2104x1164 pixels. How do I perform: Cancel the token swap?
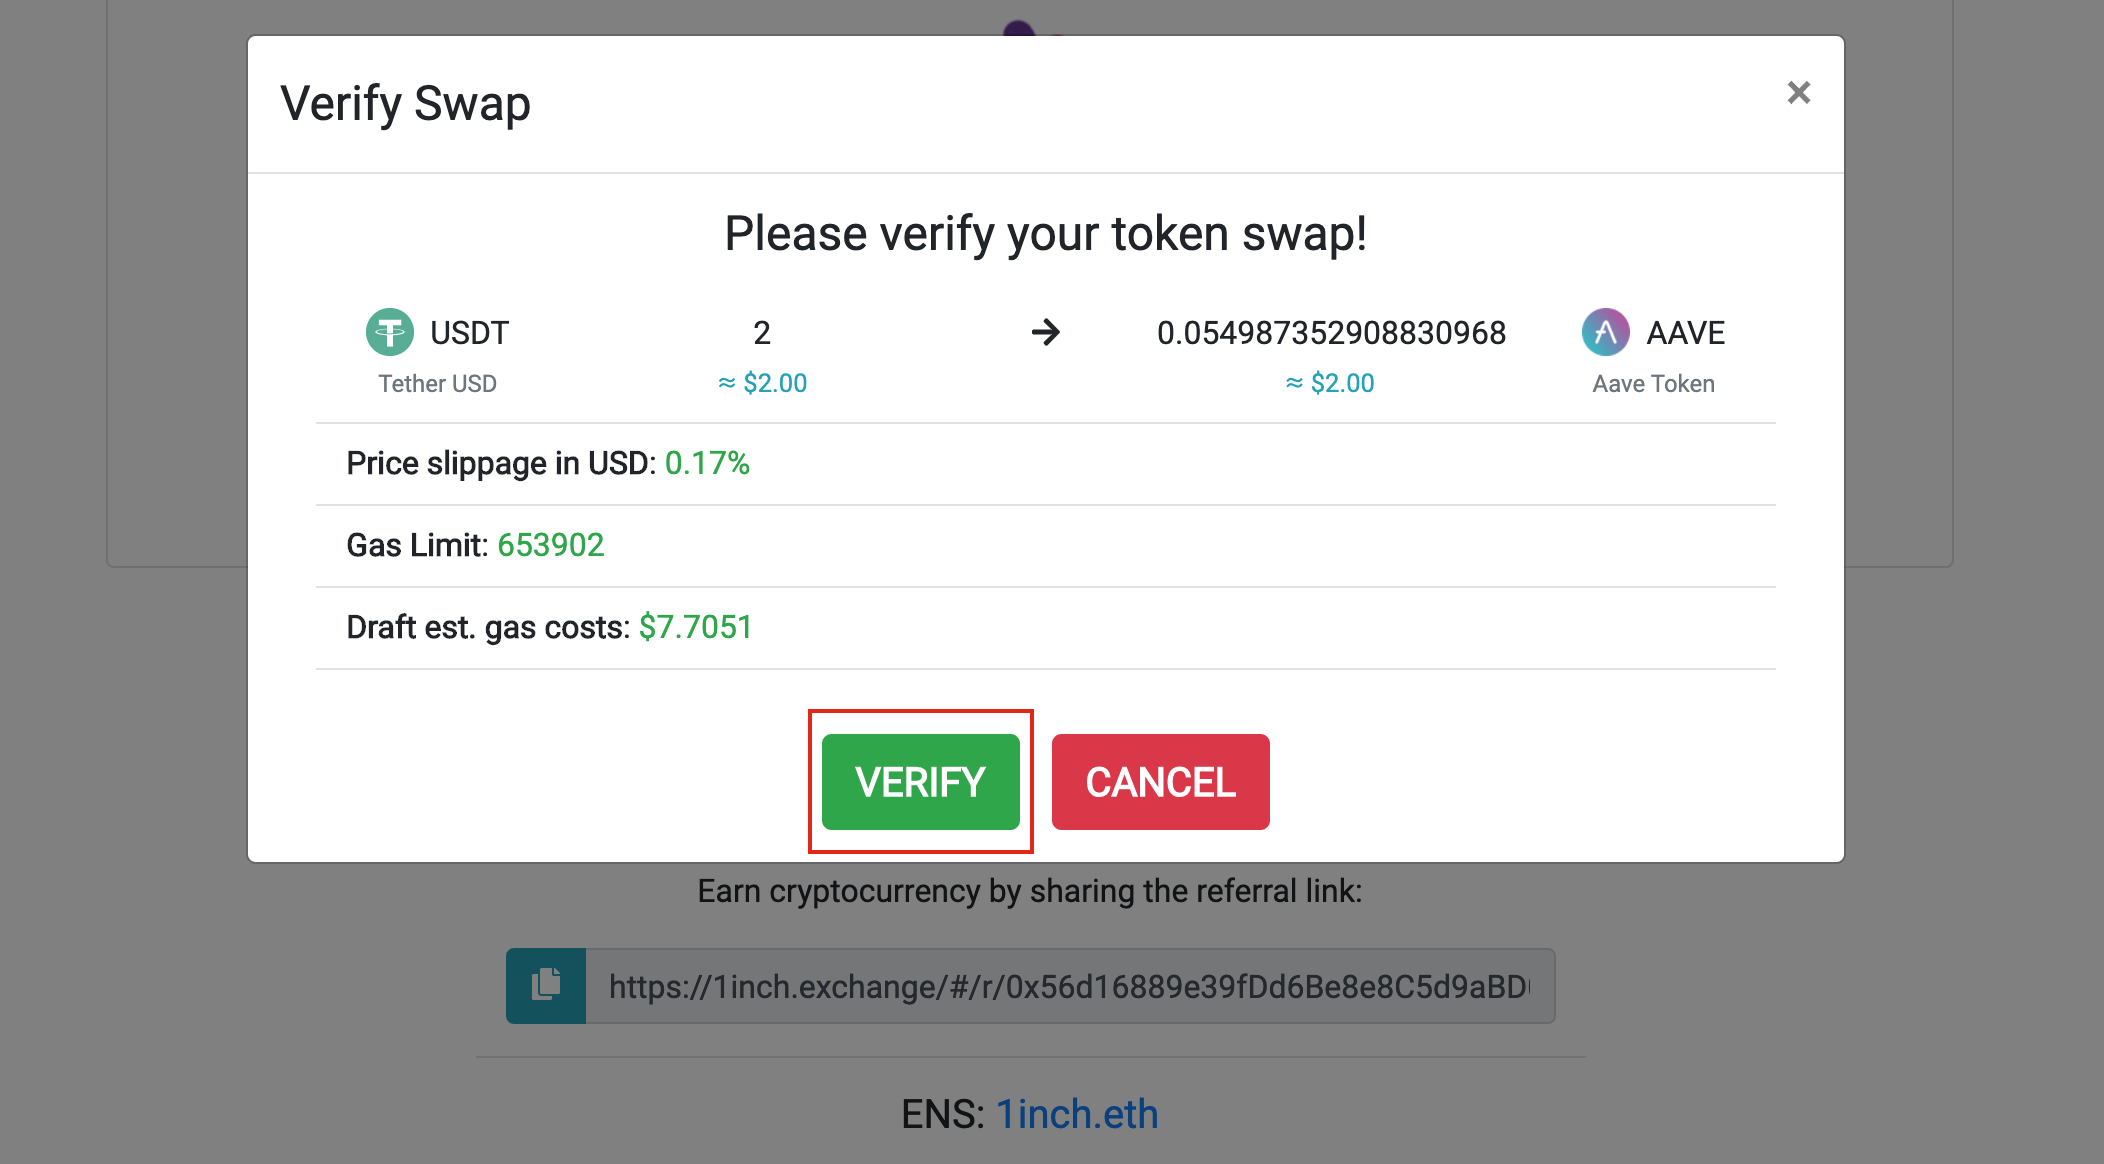tap(1160, 782)
